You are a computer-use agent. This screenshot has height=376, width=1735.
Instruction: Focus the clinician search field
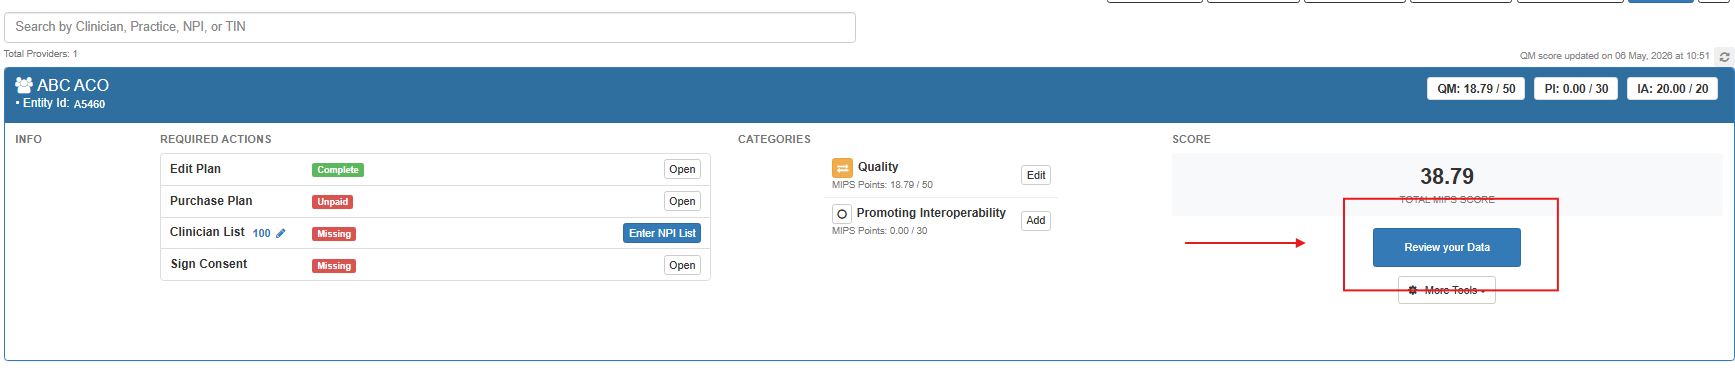point(430,27)
